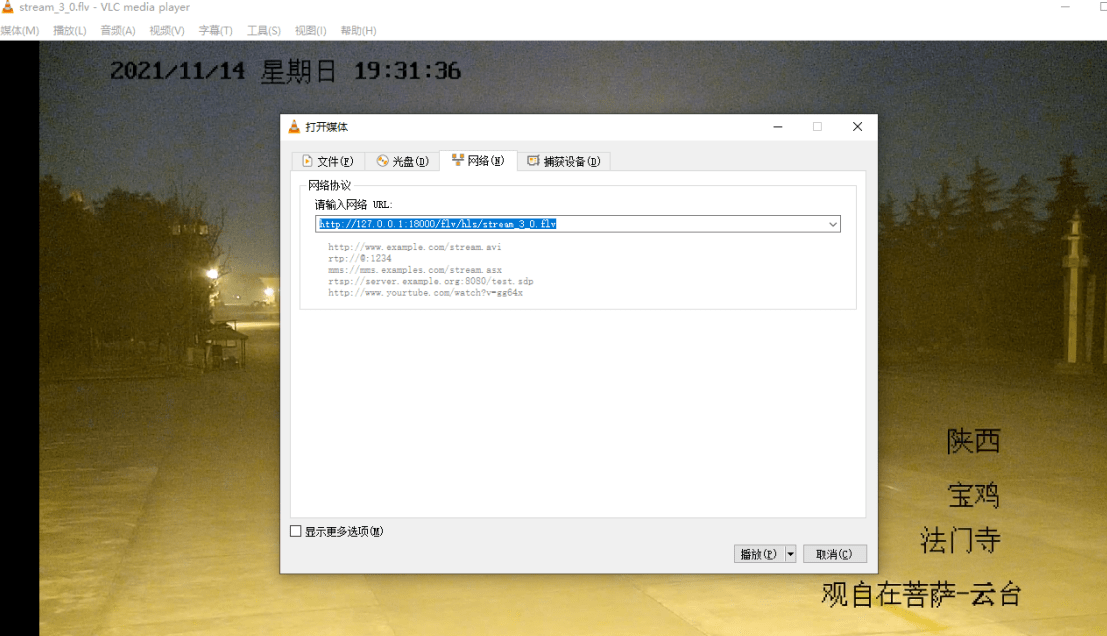Expand the network URL history dropdown
Image resolution: width=1107 pixels, height=636 pixels.
tap(832, 224)
